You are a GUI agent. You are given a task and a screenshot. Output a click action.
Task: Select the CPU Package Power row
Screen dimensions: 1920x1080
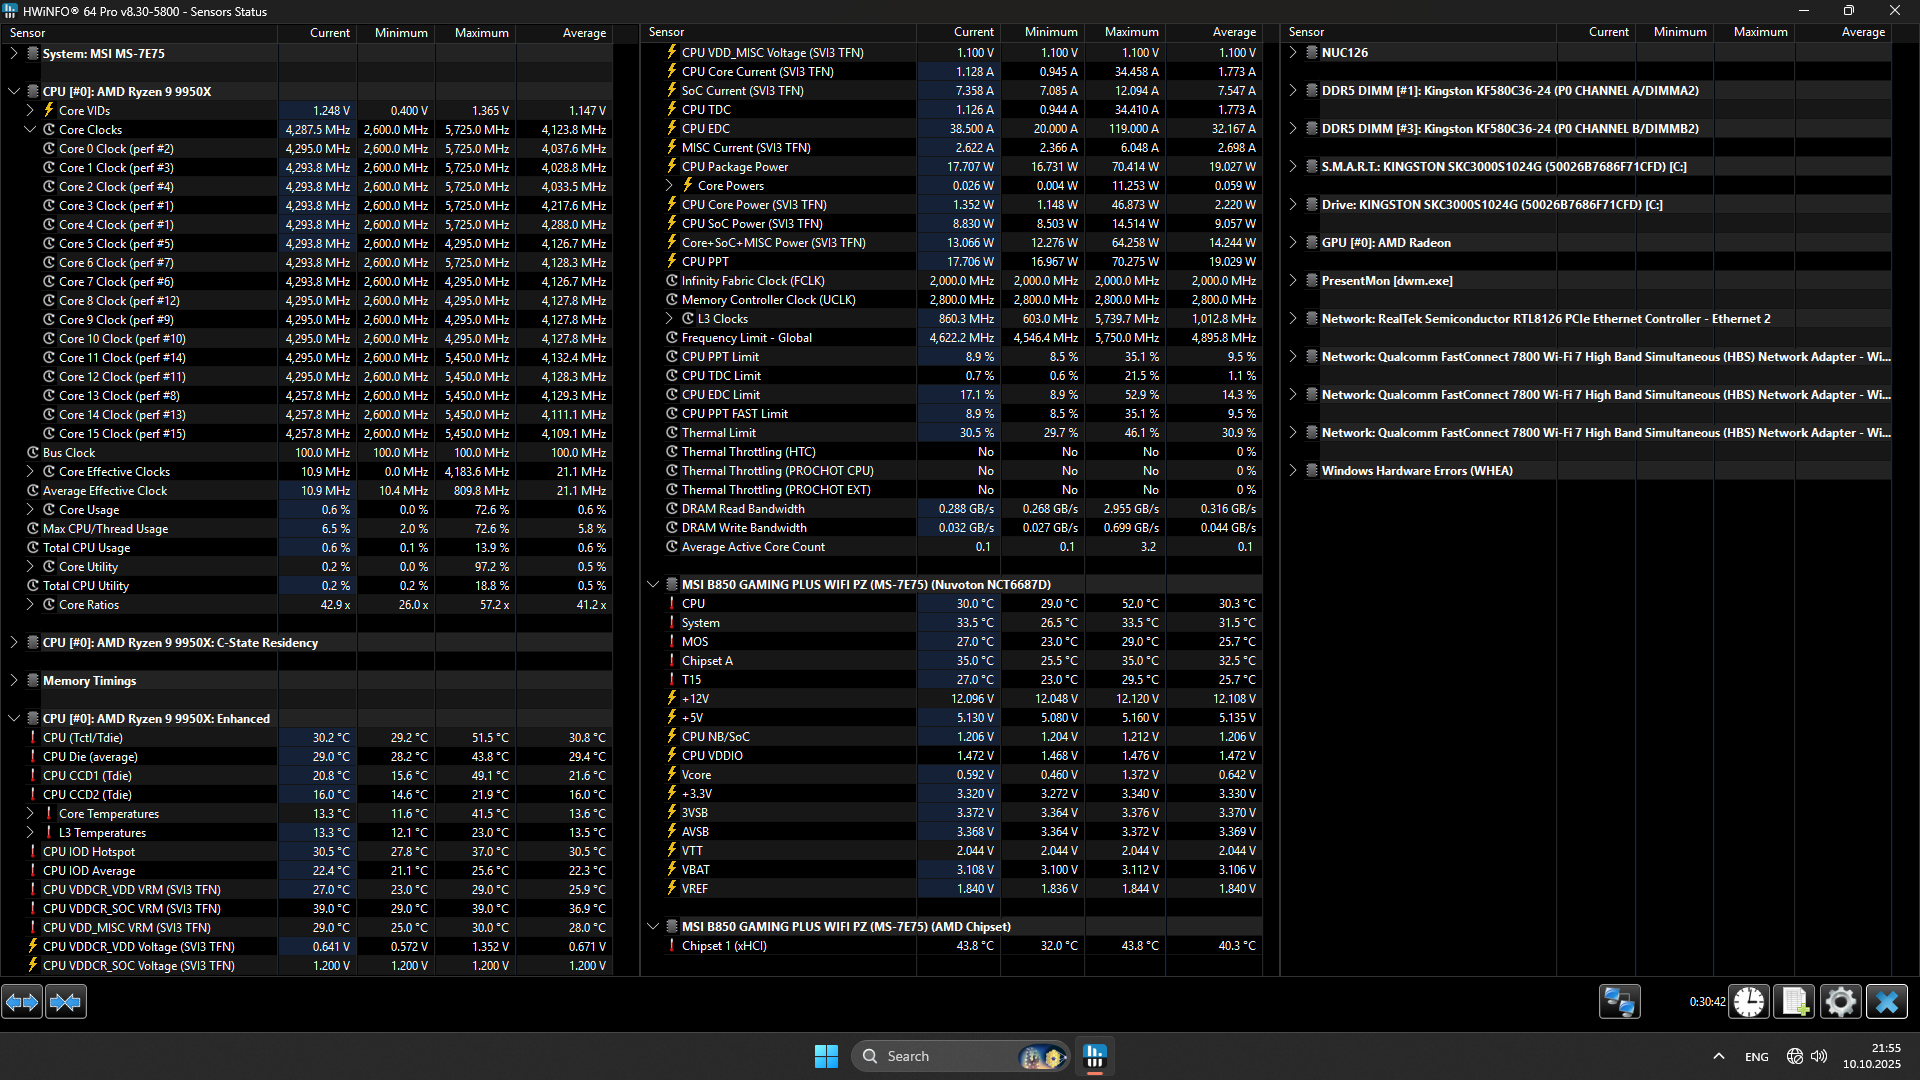[x=735, y=166]
